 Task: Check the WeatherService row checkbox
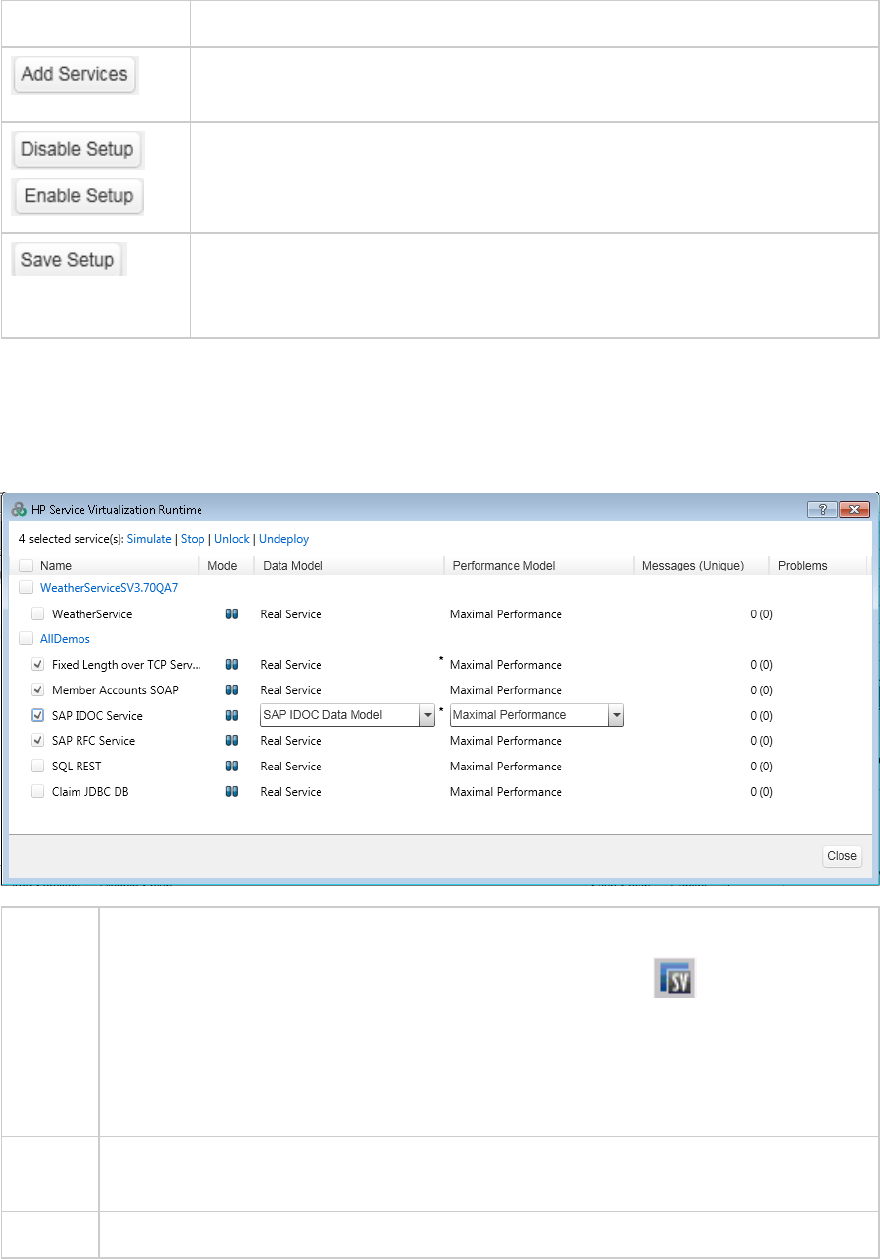(x=38, y=613)
